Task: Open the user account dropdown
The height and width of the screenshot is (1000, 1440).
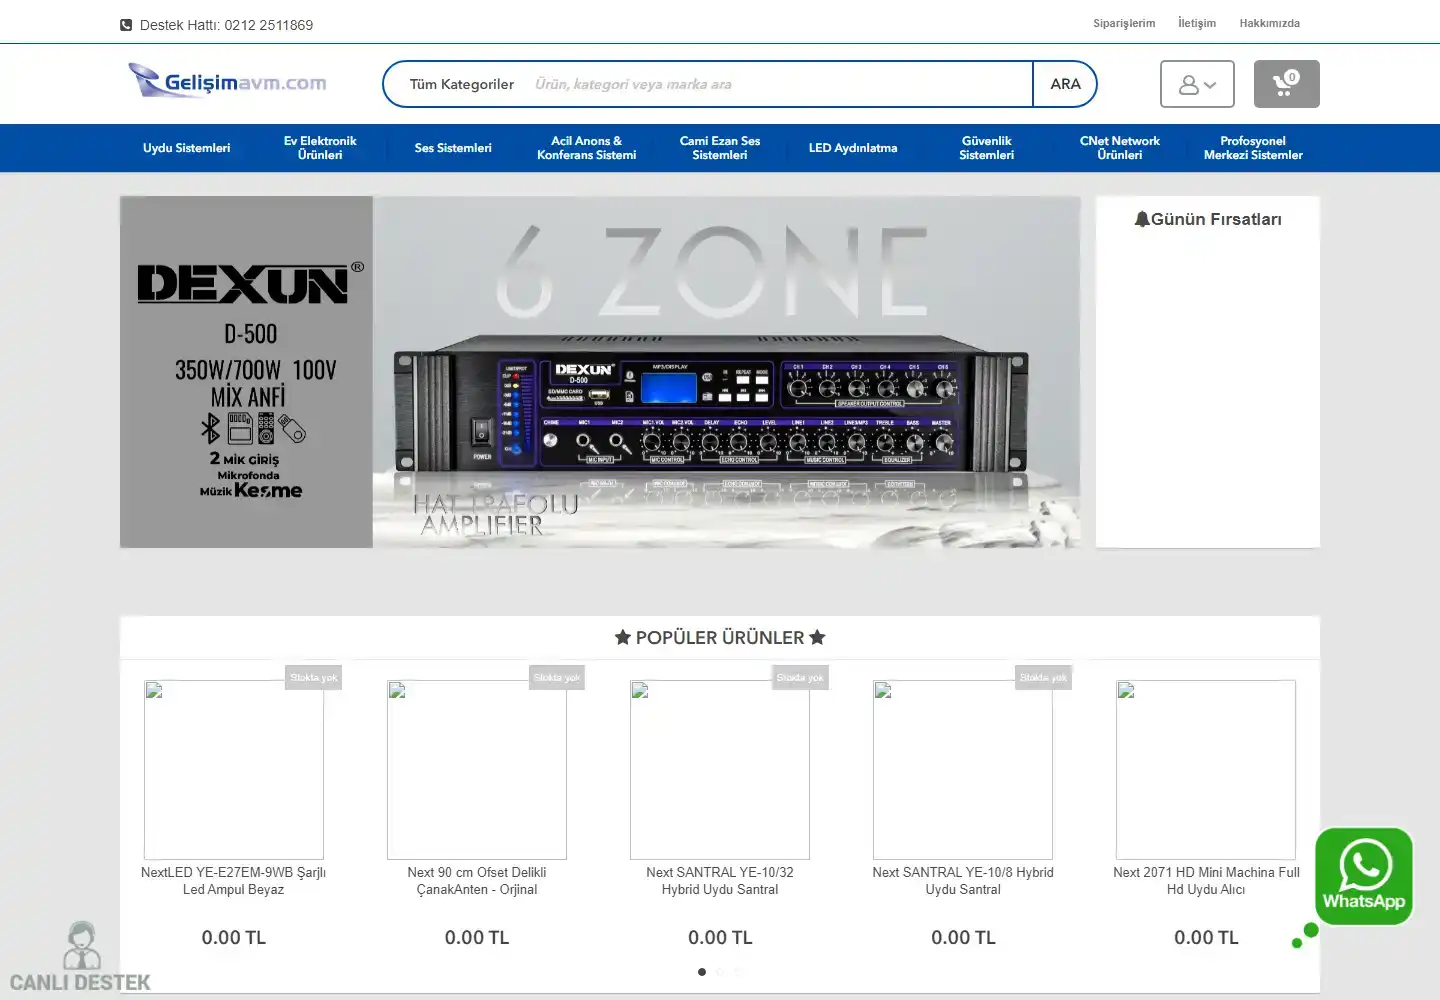Action: pyautogui.click(x=1197, y=84)
